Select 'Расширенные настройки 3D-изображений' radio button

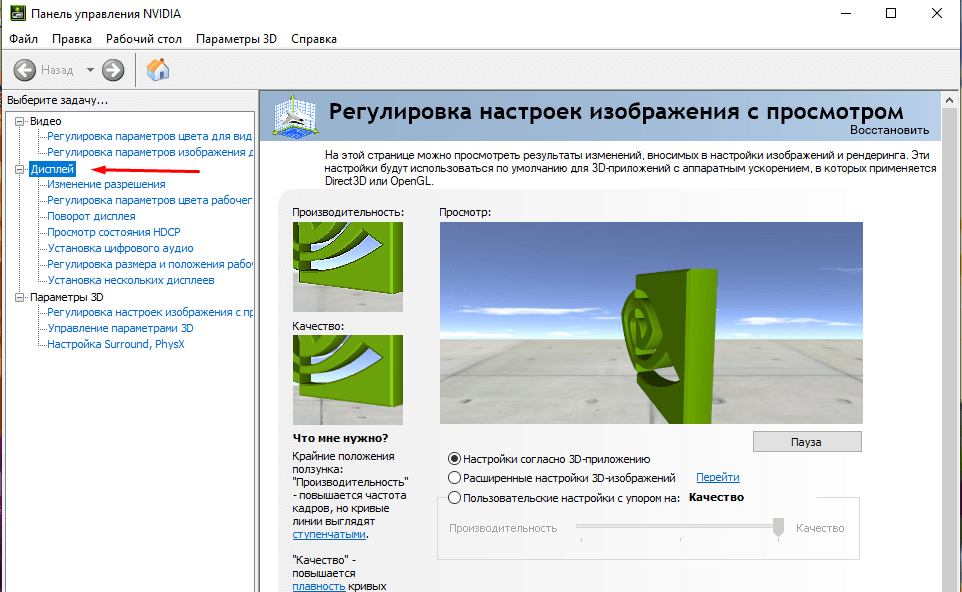pyautogui.click(x=455, y=478)
